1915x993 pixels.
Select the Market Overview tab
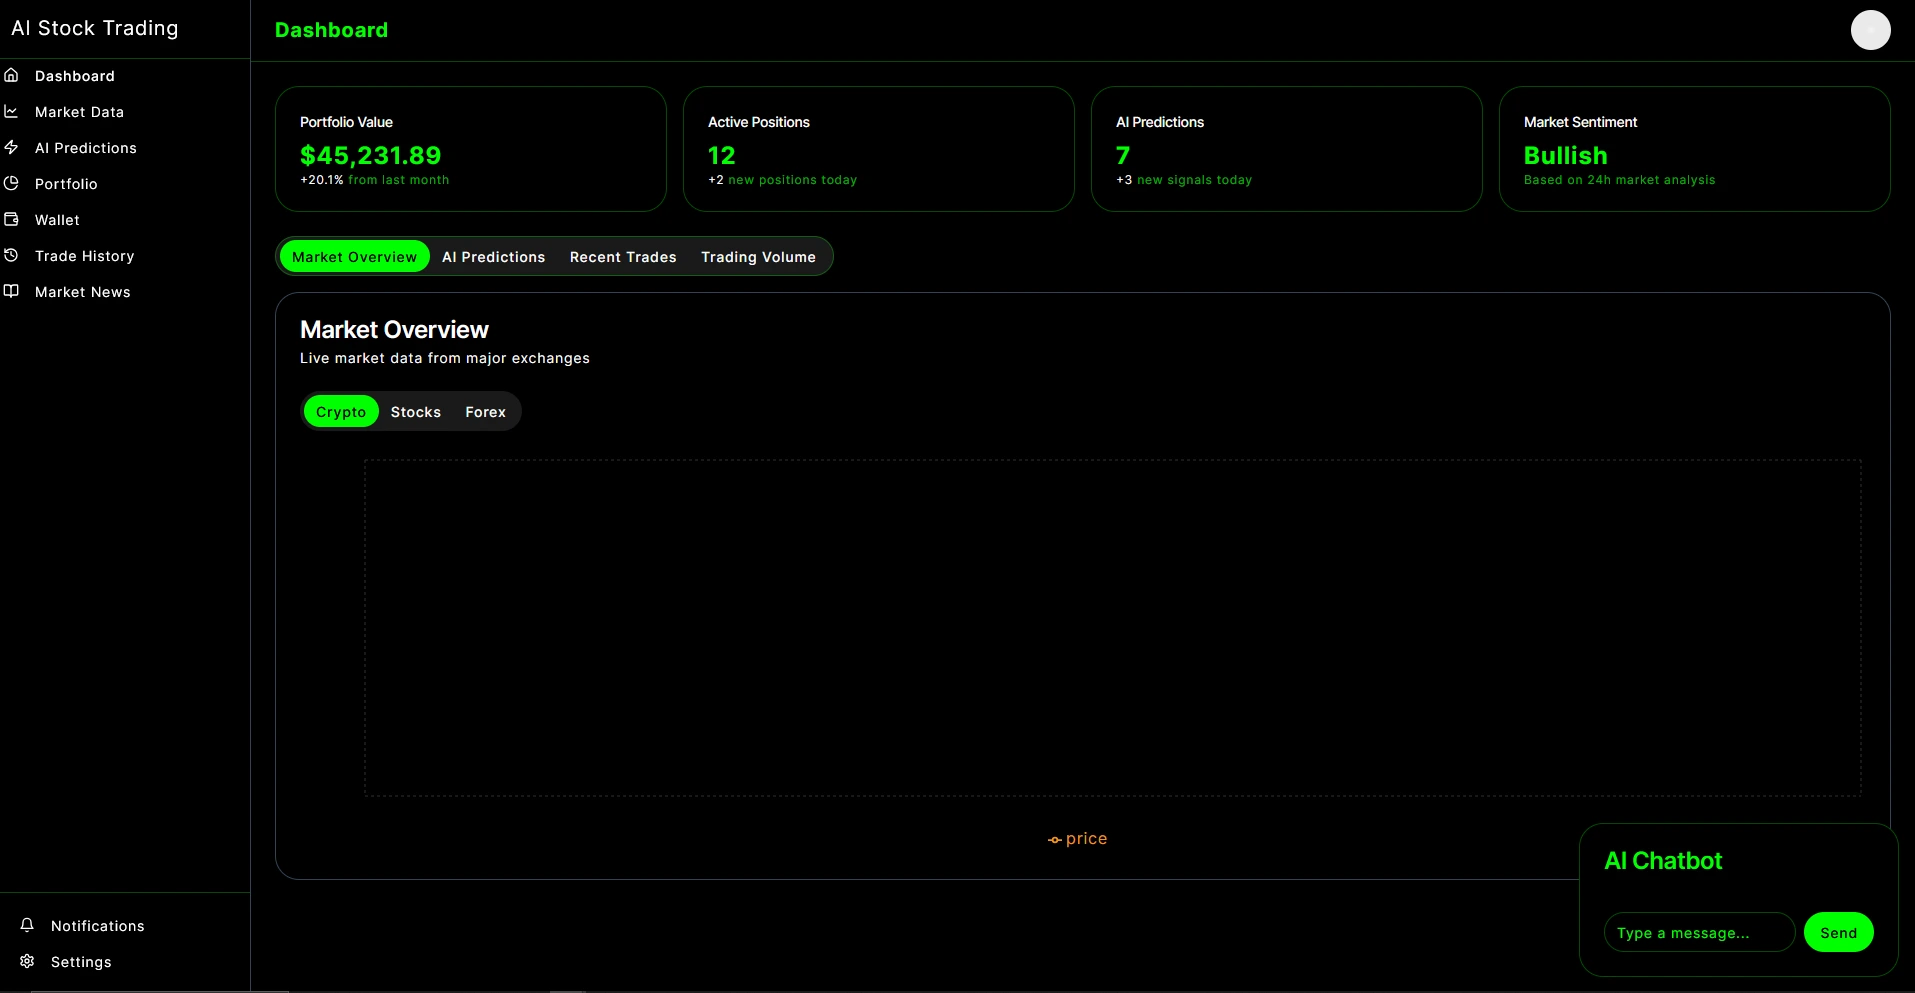[354, 257]
